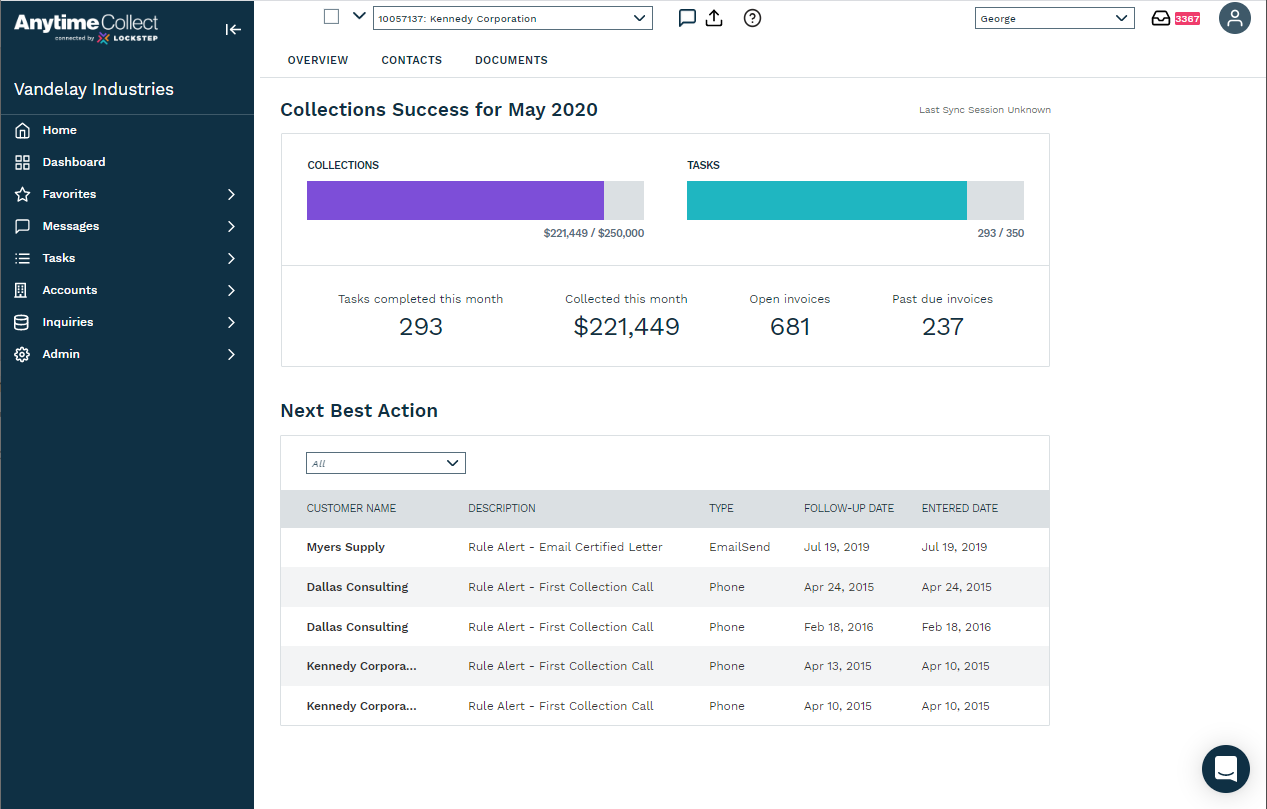Viewport: 1267px width, 809px height.
Task: Open the Myers Supply customer row
Action: pyautogui.click(x=346, y=547)
